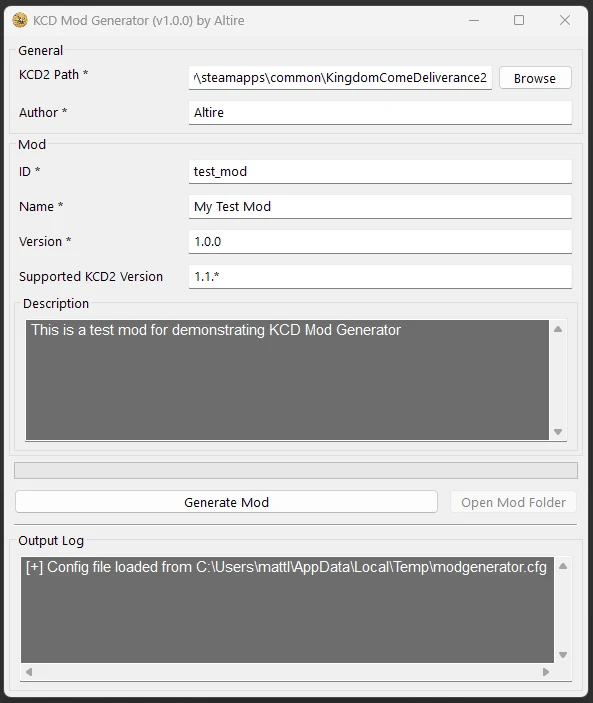Maximize the KCD Mod Generator window
Image resolution: width=593 pixels, height=703 pixels.
pyautogui.click(x=519, y=20)
